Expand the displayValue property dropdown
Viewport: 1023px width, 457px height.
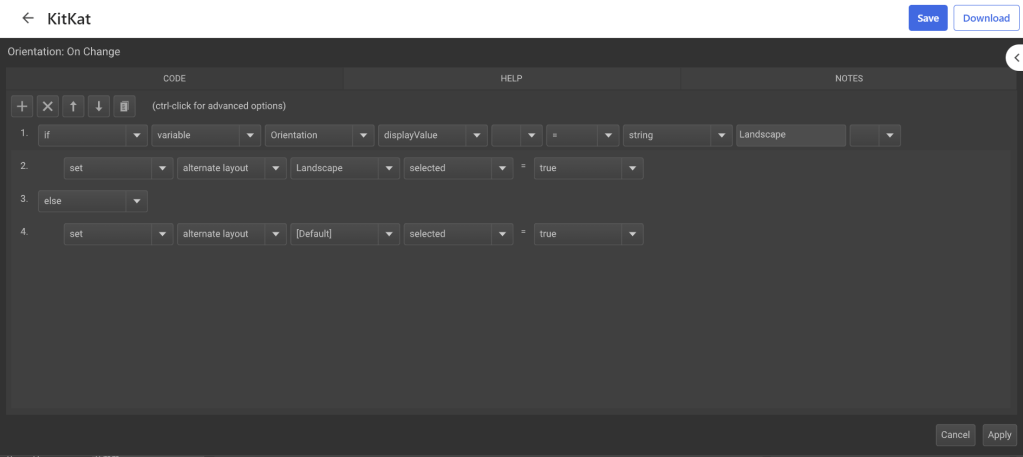pyautogui.click(x=432, y=135)
